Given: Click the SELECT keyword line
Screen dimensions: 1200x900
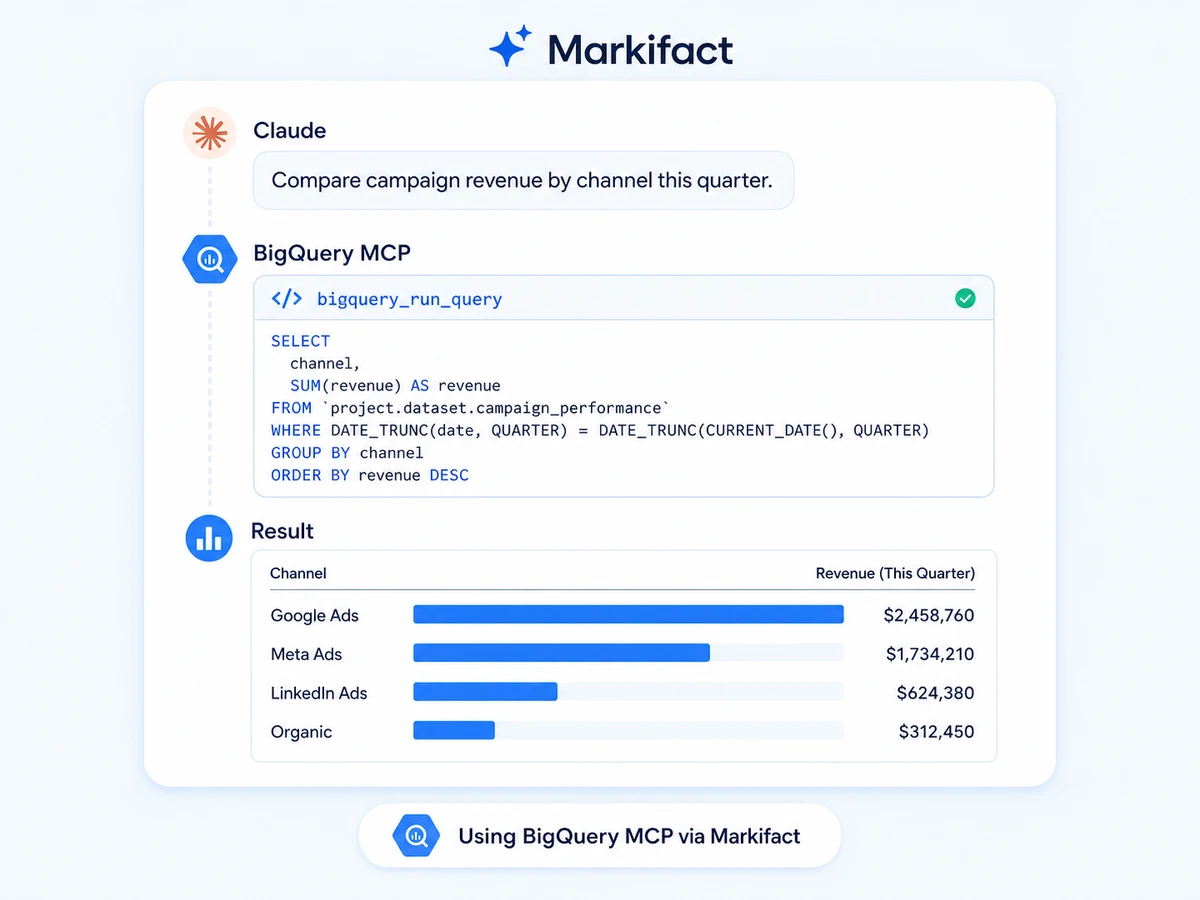Looking at the screenshot, I should pyautogui.click(x=300, y=341).
